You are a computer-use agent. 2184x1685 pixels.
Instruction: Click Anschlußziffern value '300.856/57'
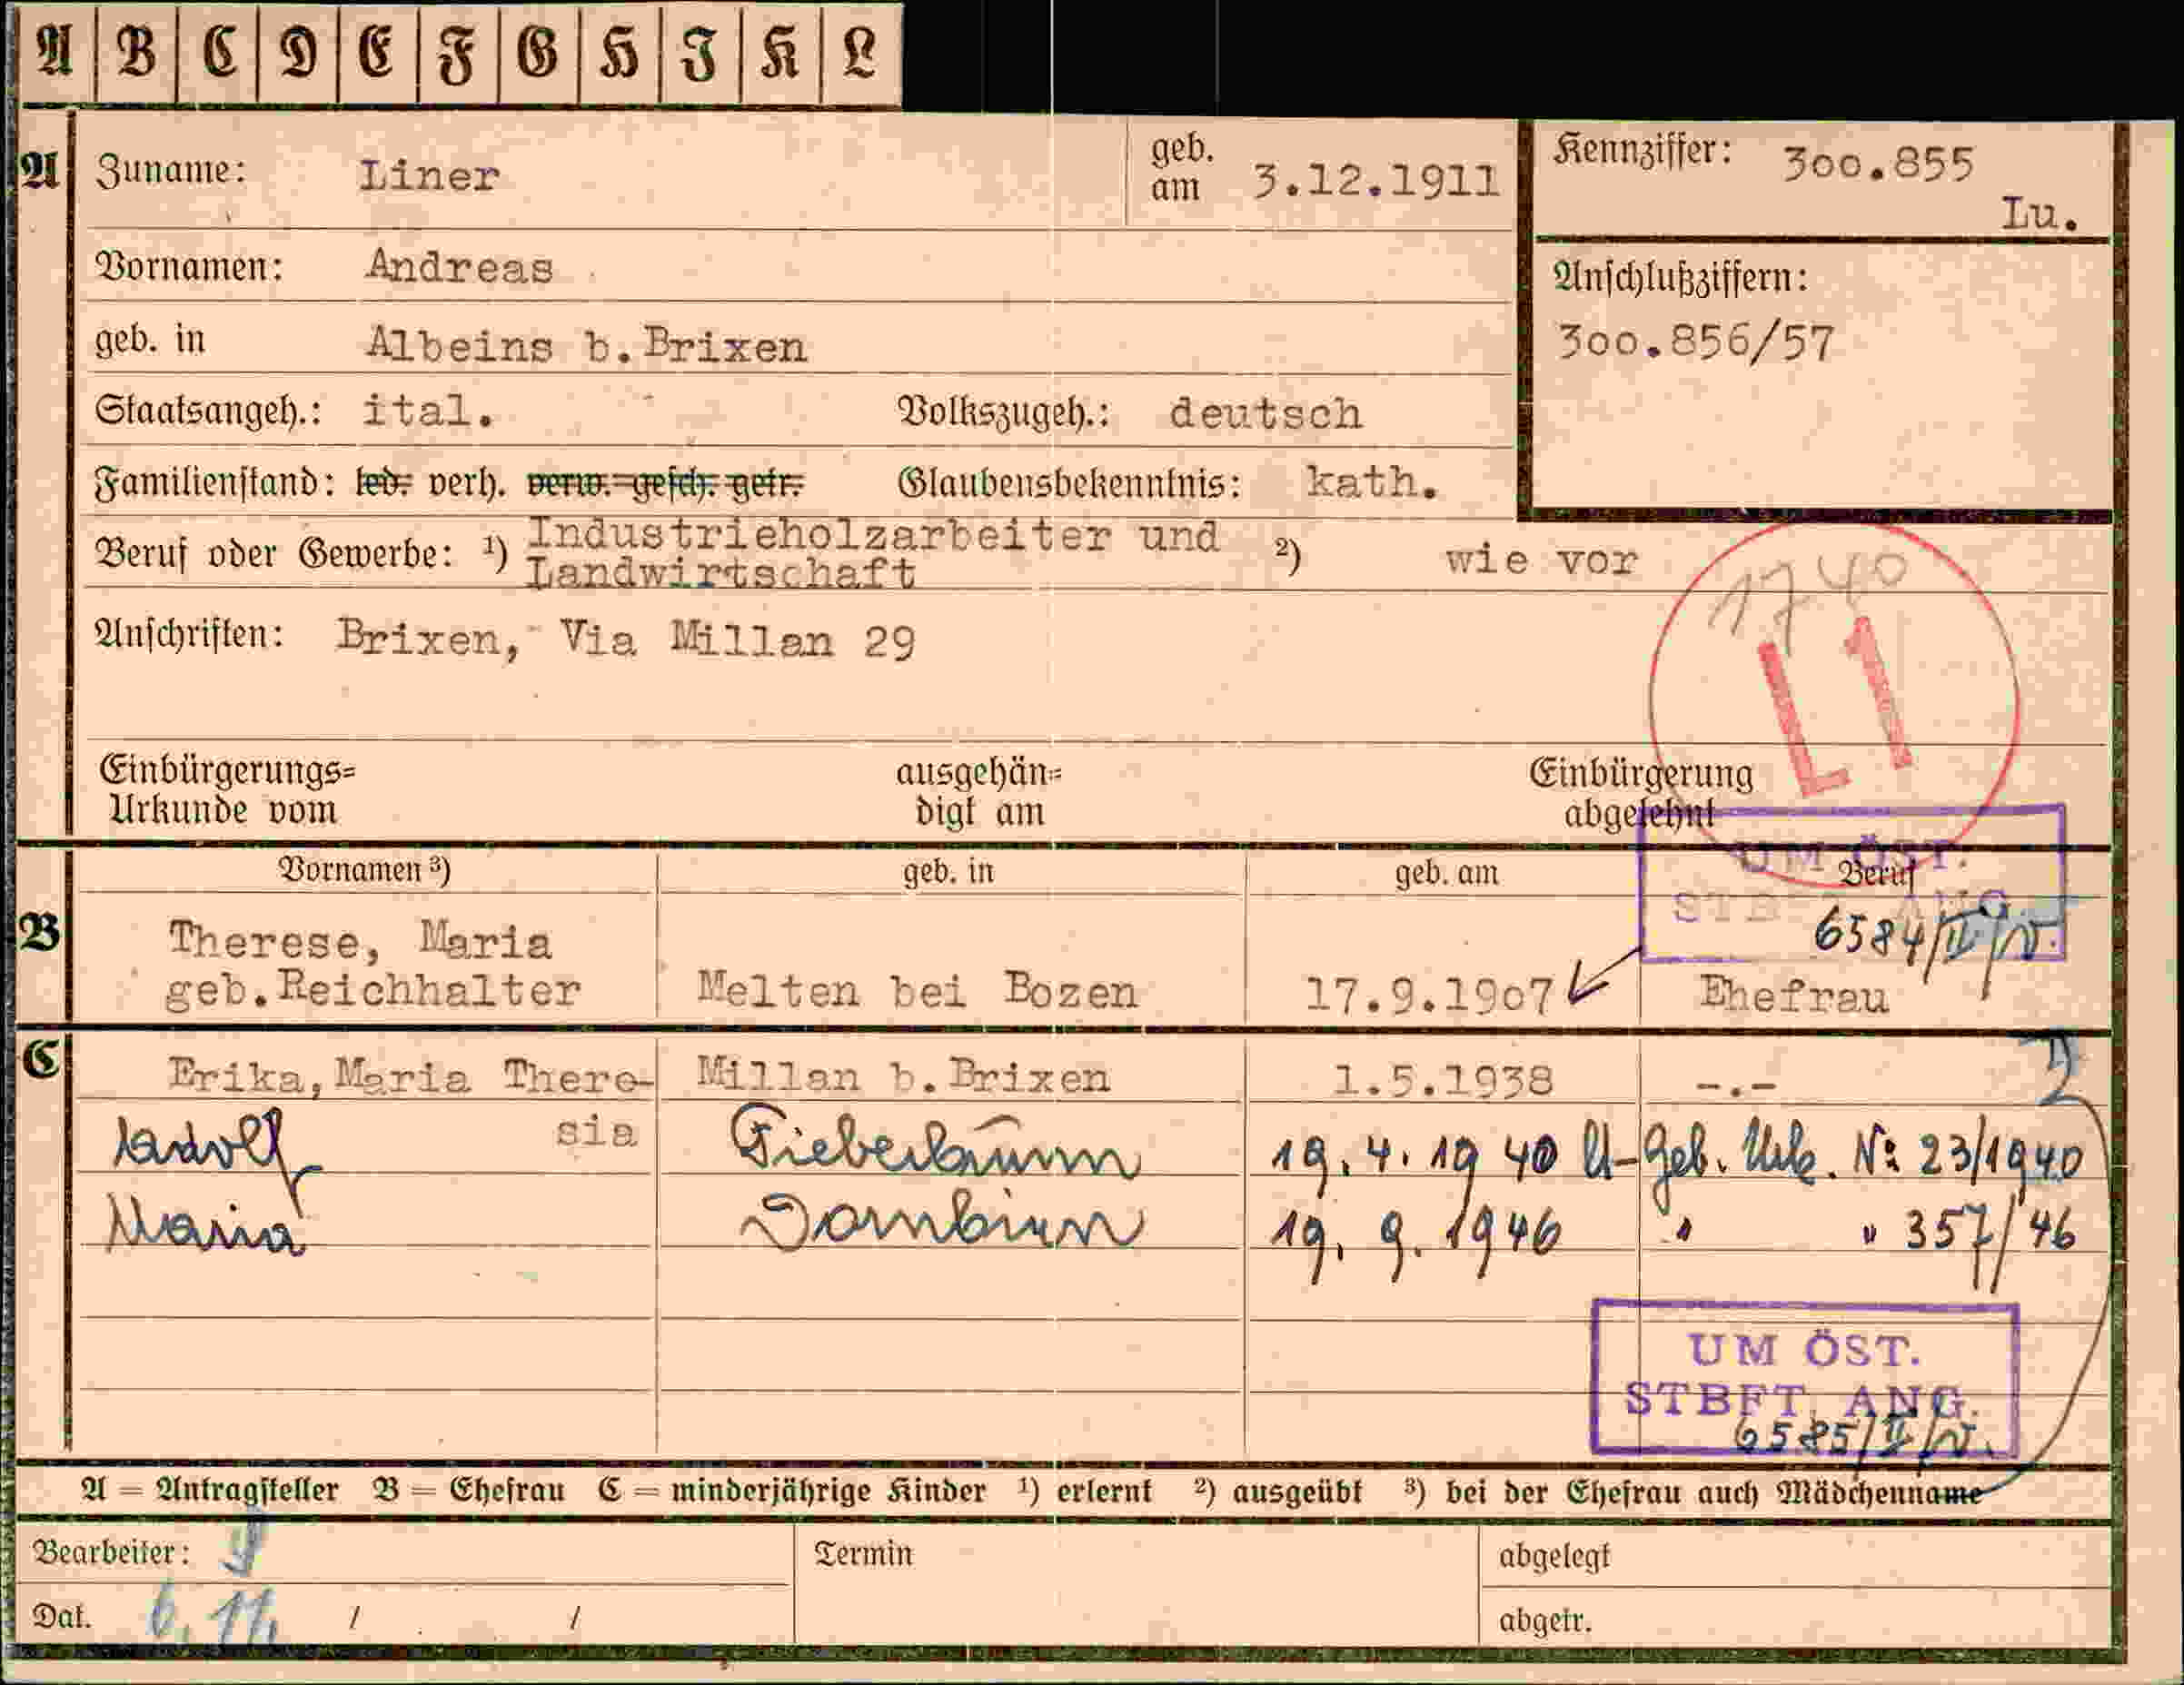pos(1696,343)
